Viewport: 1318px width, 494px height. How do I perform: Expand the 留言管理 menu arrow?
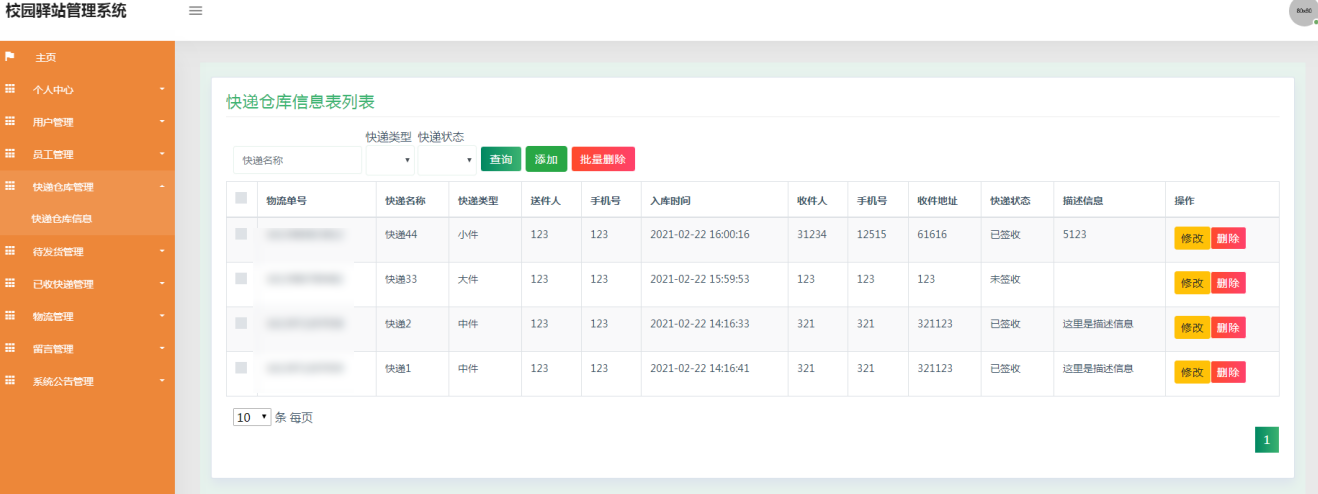tap(162, 349)
